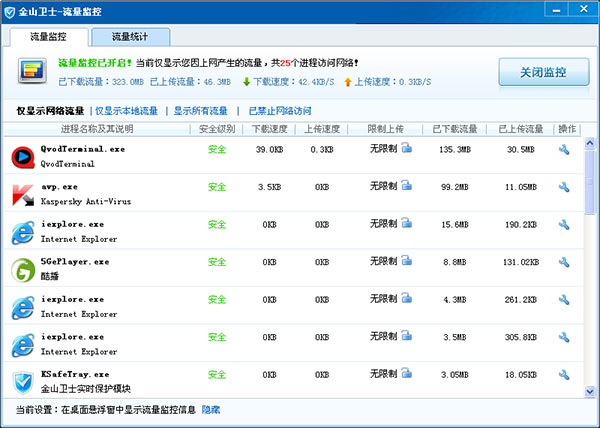Select the 仅显示网络流量 filter
600x428 pixels.
(x=50, y=111)
